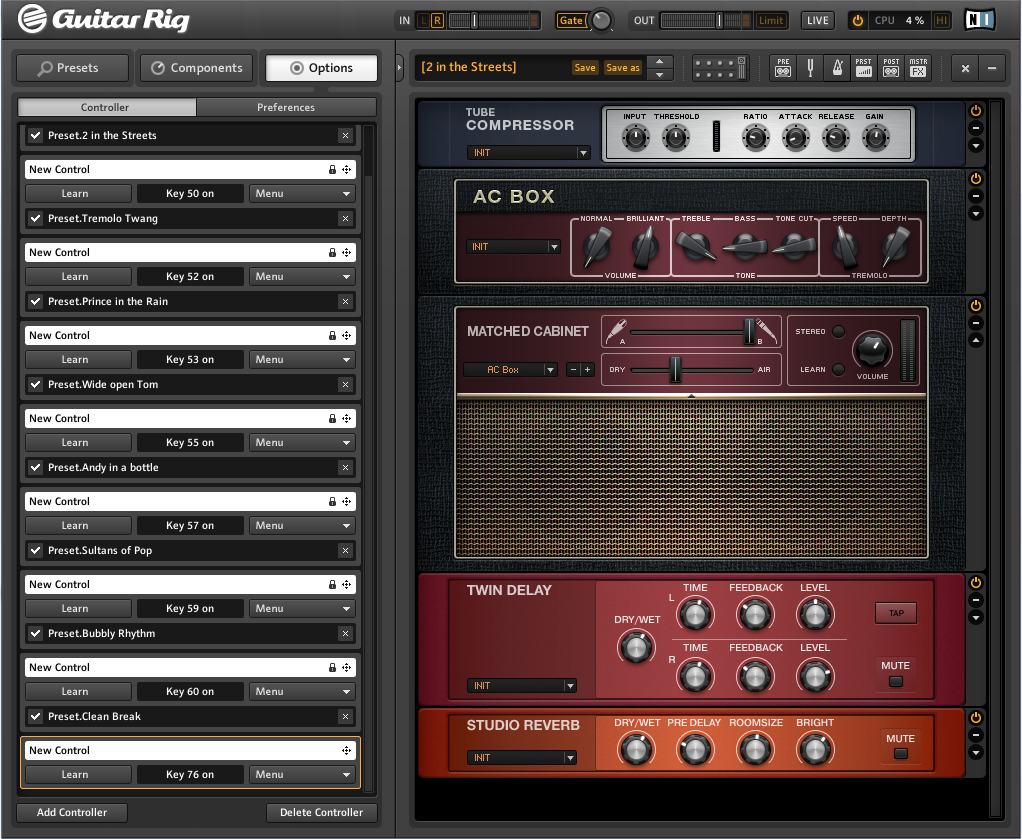Open Twin Delay INIT preset dropdown
Image resolution: width=1022 pixels, height=839 pixels.
click(521, 686)
